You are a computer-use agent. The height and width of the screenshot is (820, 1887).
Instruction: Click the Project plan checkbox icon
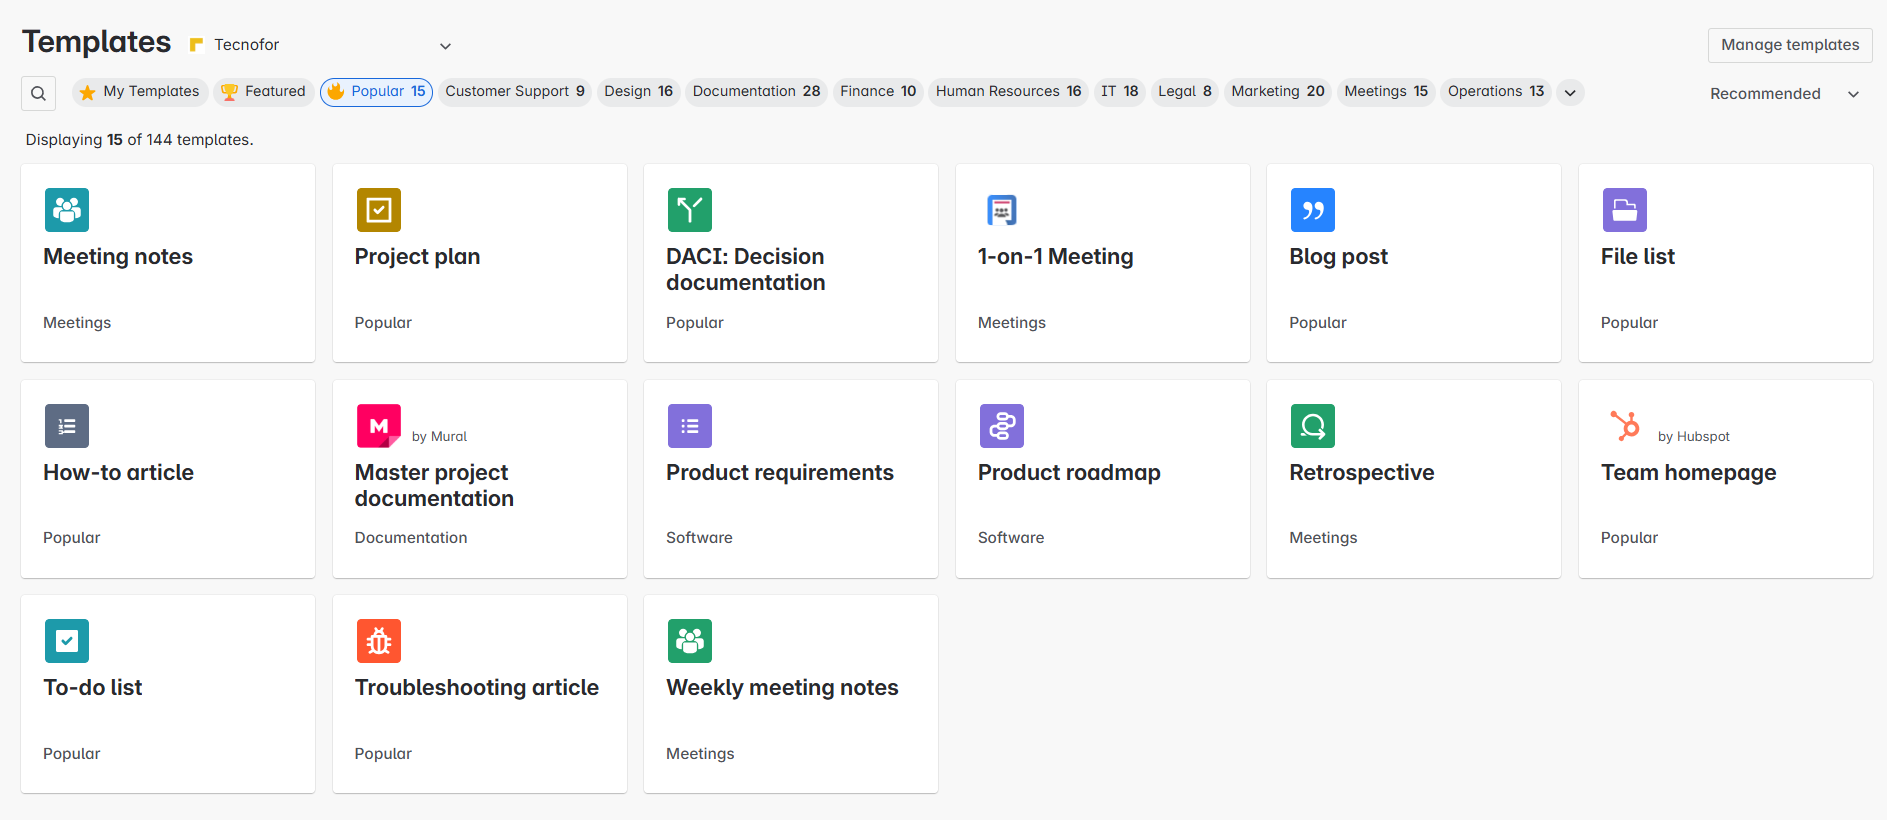[x=378, y=210]
